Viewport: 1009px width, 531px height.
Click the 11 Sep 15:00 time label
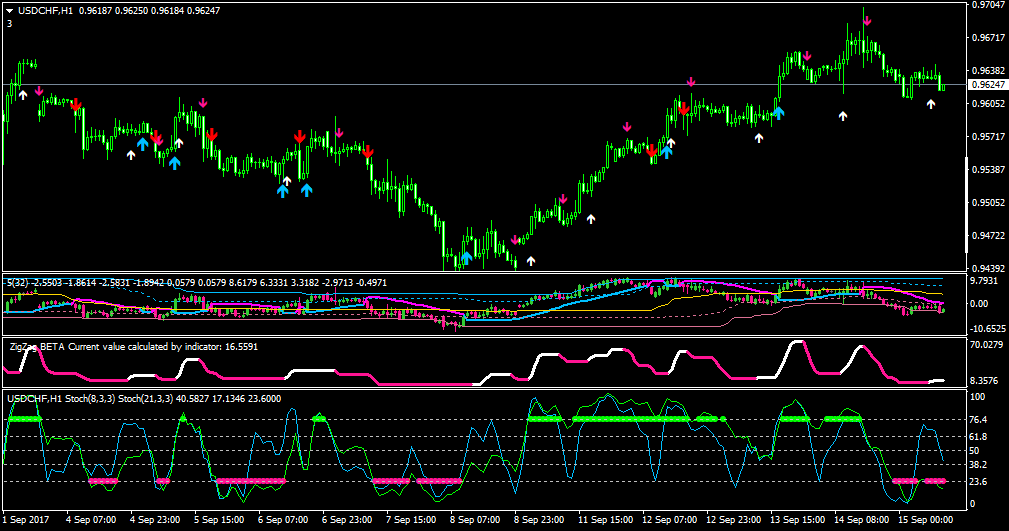click(606, 519)
